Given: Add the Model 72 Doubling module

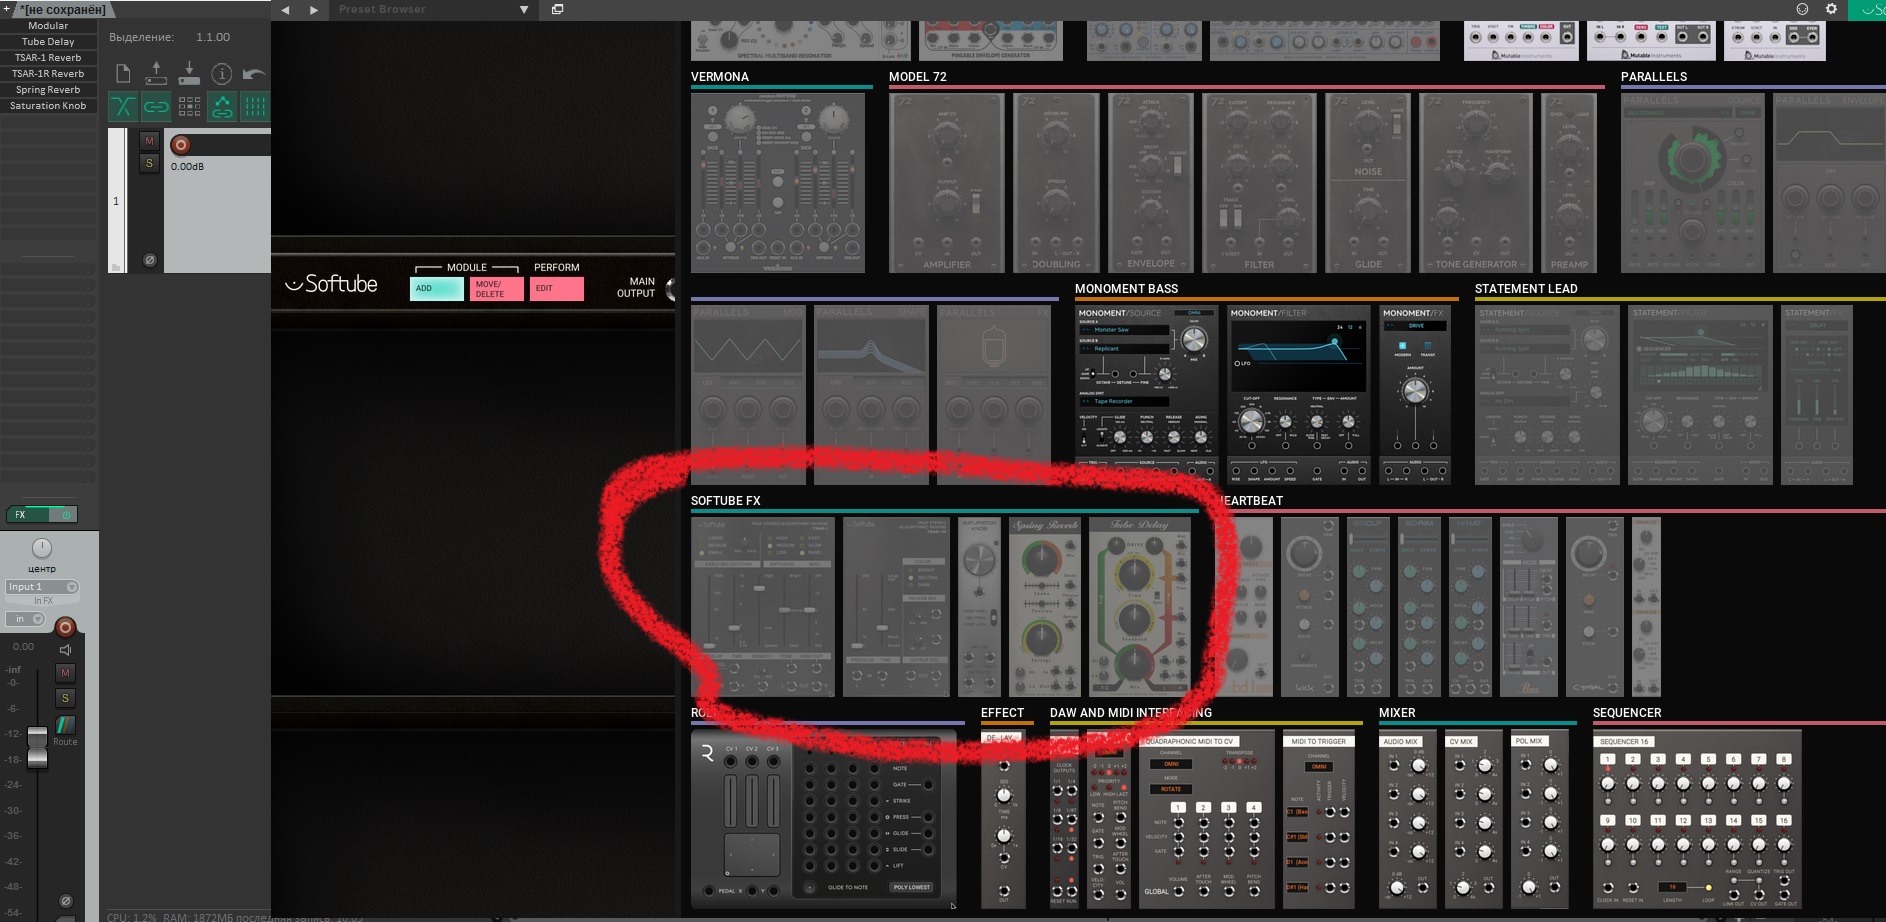Looking at the screenshot, I should 1056,183.
